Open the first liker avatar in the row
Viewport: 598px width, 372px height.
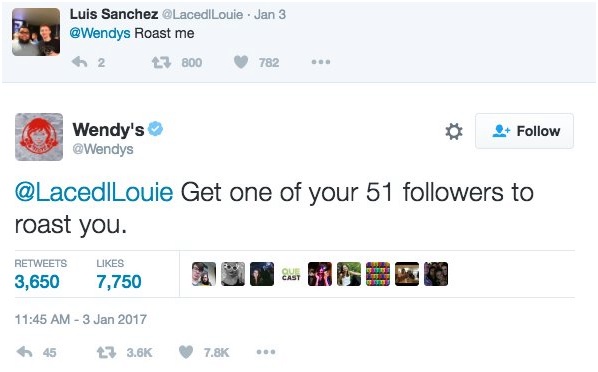[x=204, y=274]
